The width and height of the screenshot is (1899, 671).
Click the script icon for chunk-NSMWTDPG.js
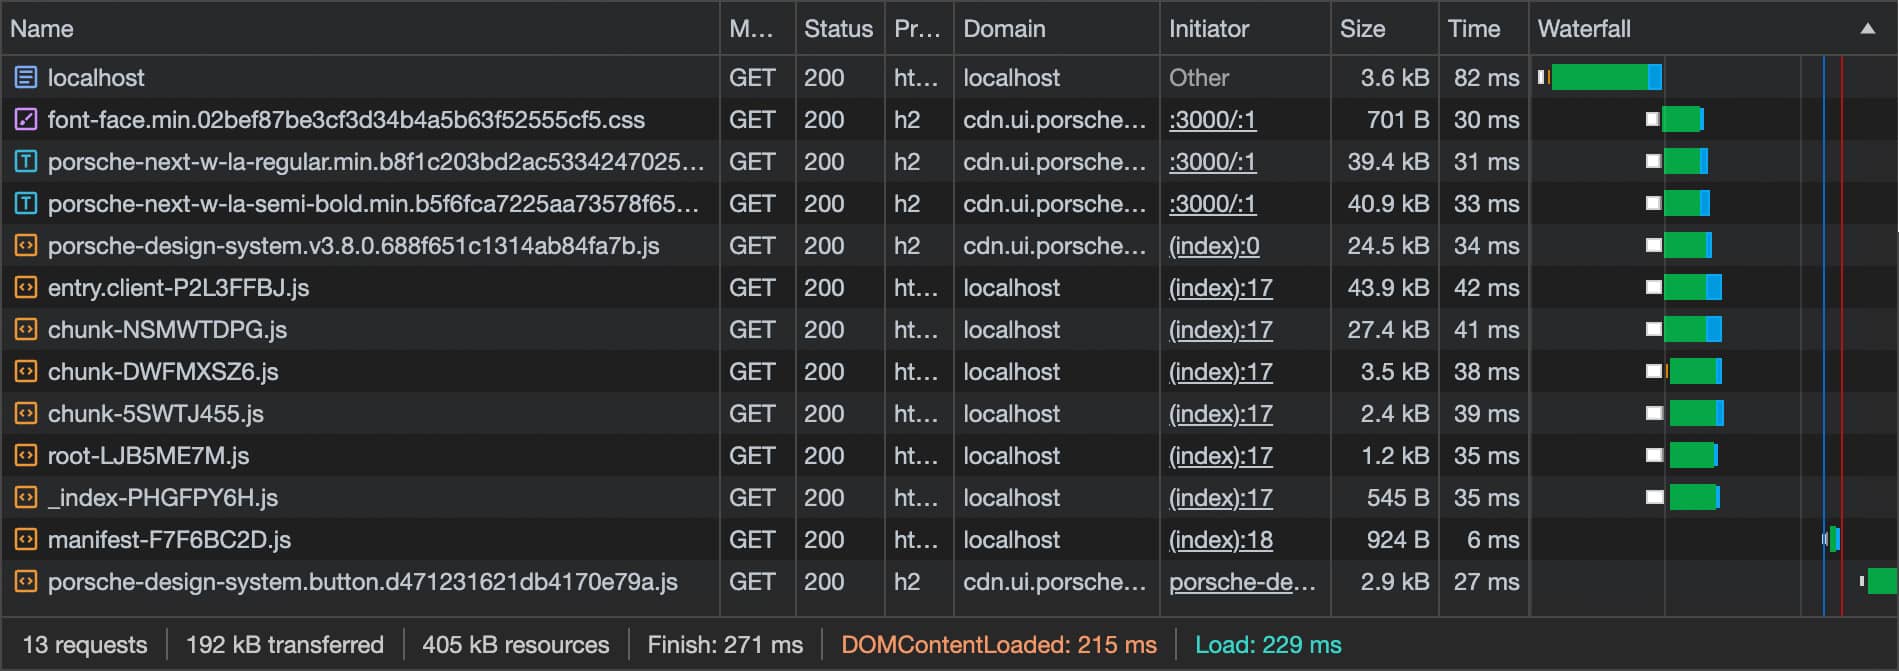[26, 329]
